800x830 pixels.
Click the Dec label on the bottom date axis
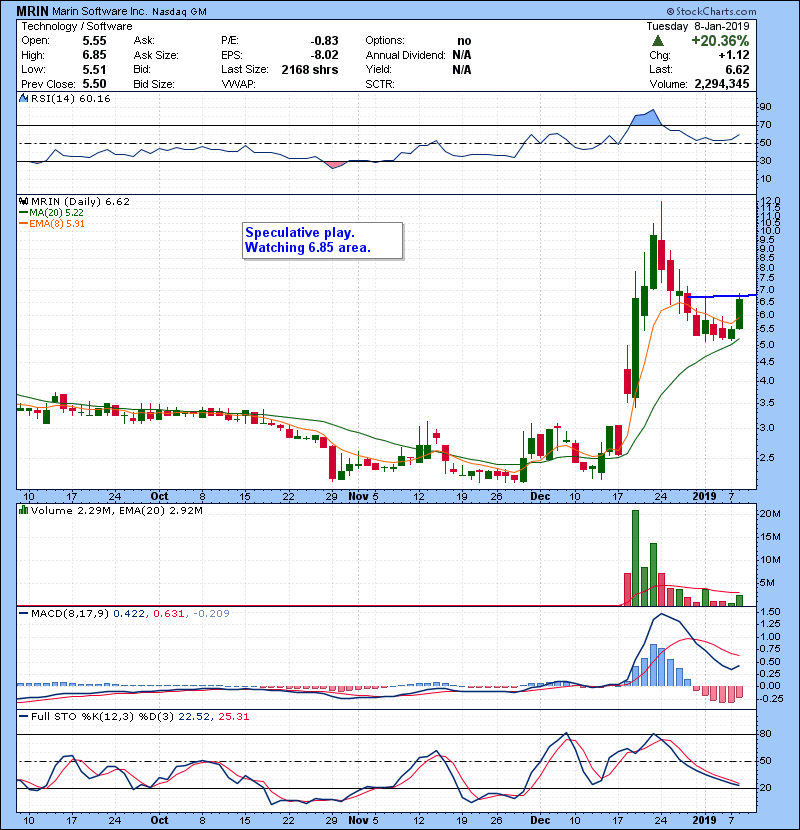540,820
